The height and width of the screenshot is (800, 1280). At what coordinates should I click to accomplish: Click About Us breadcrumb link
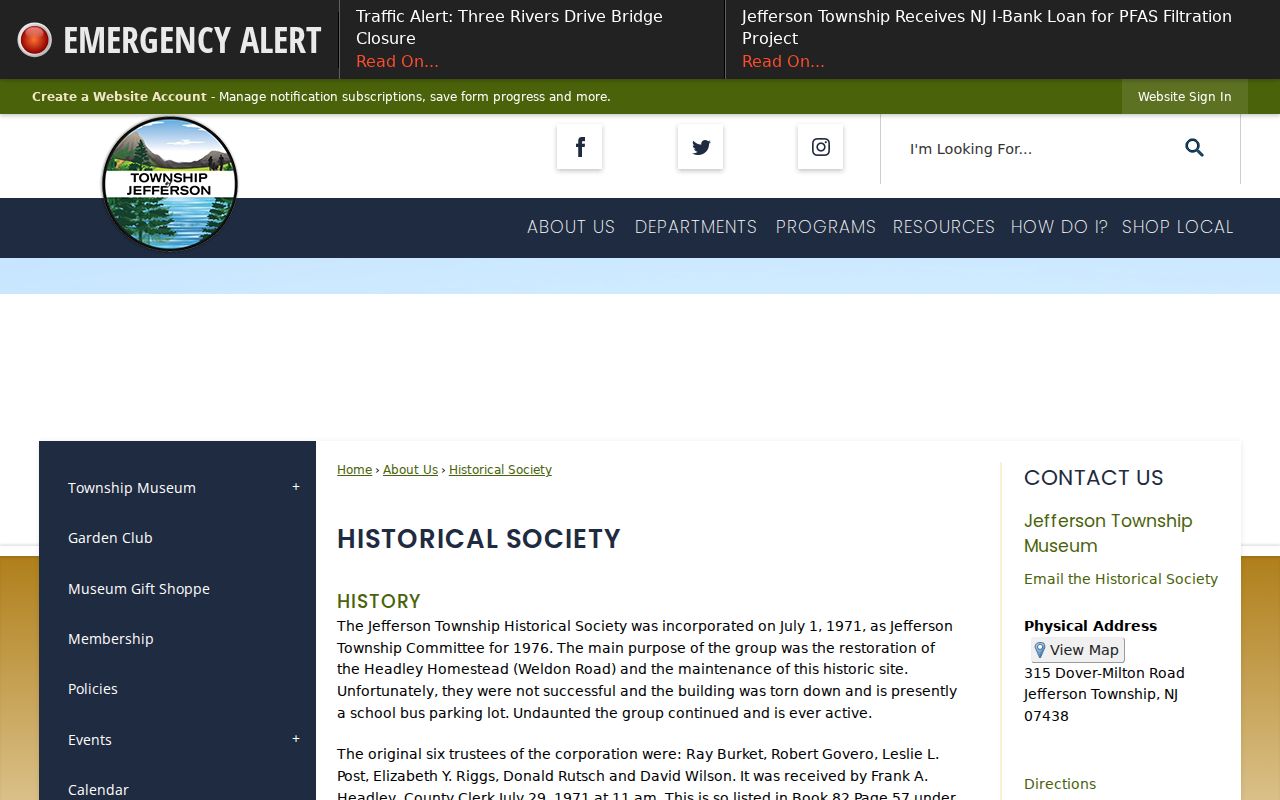point(410,470)
